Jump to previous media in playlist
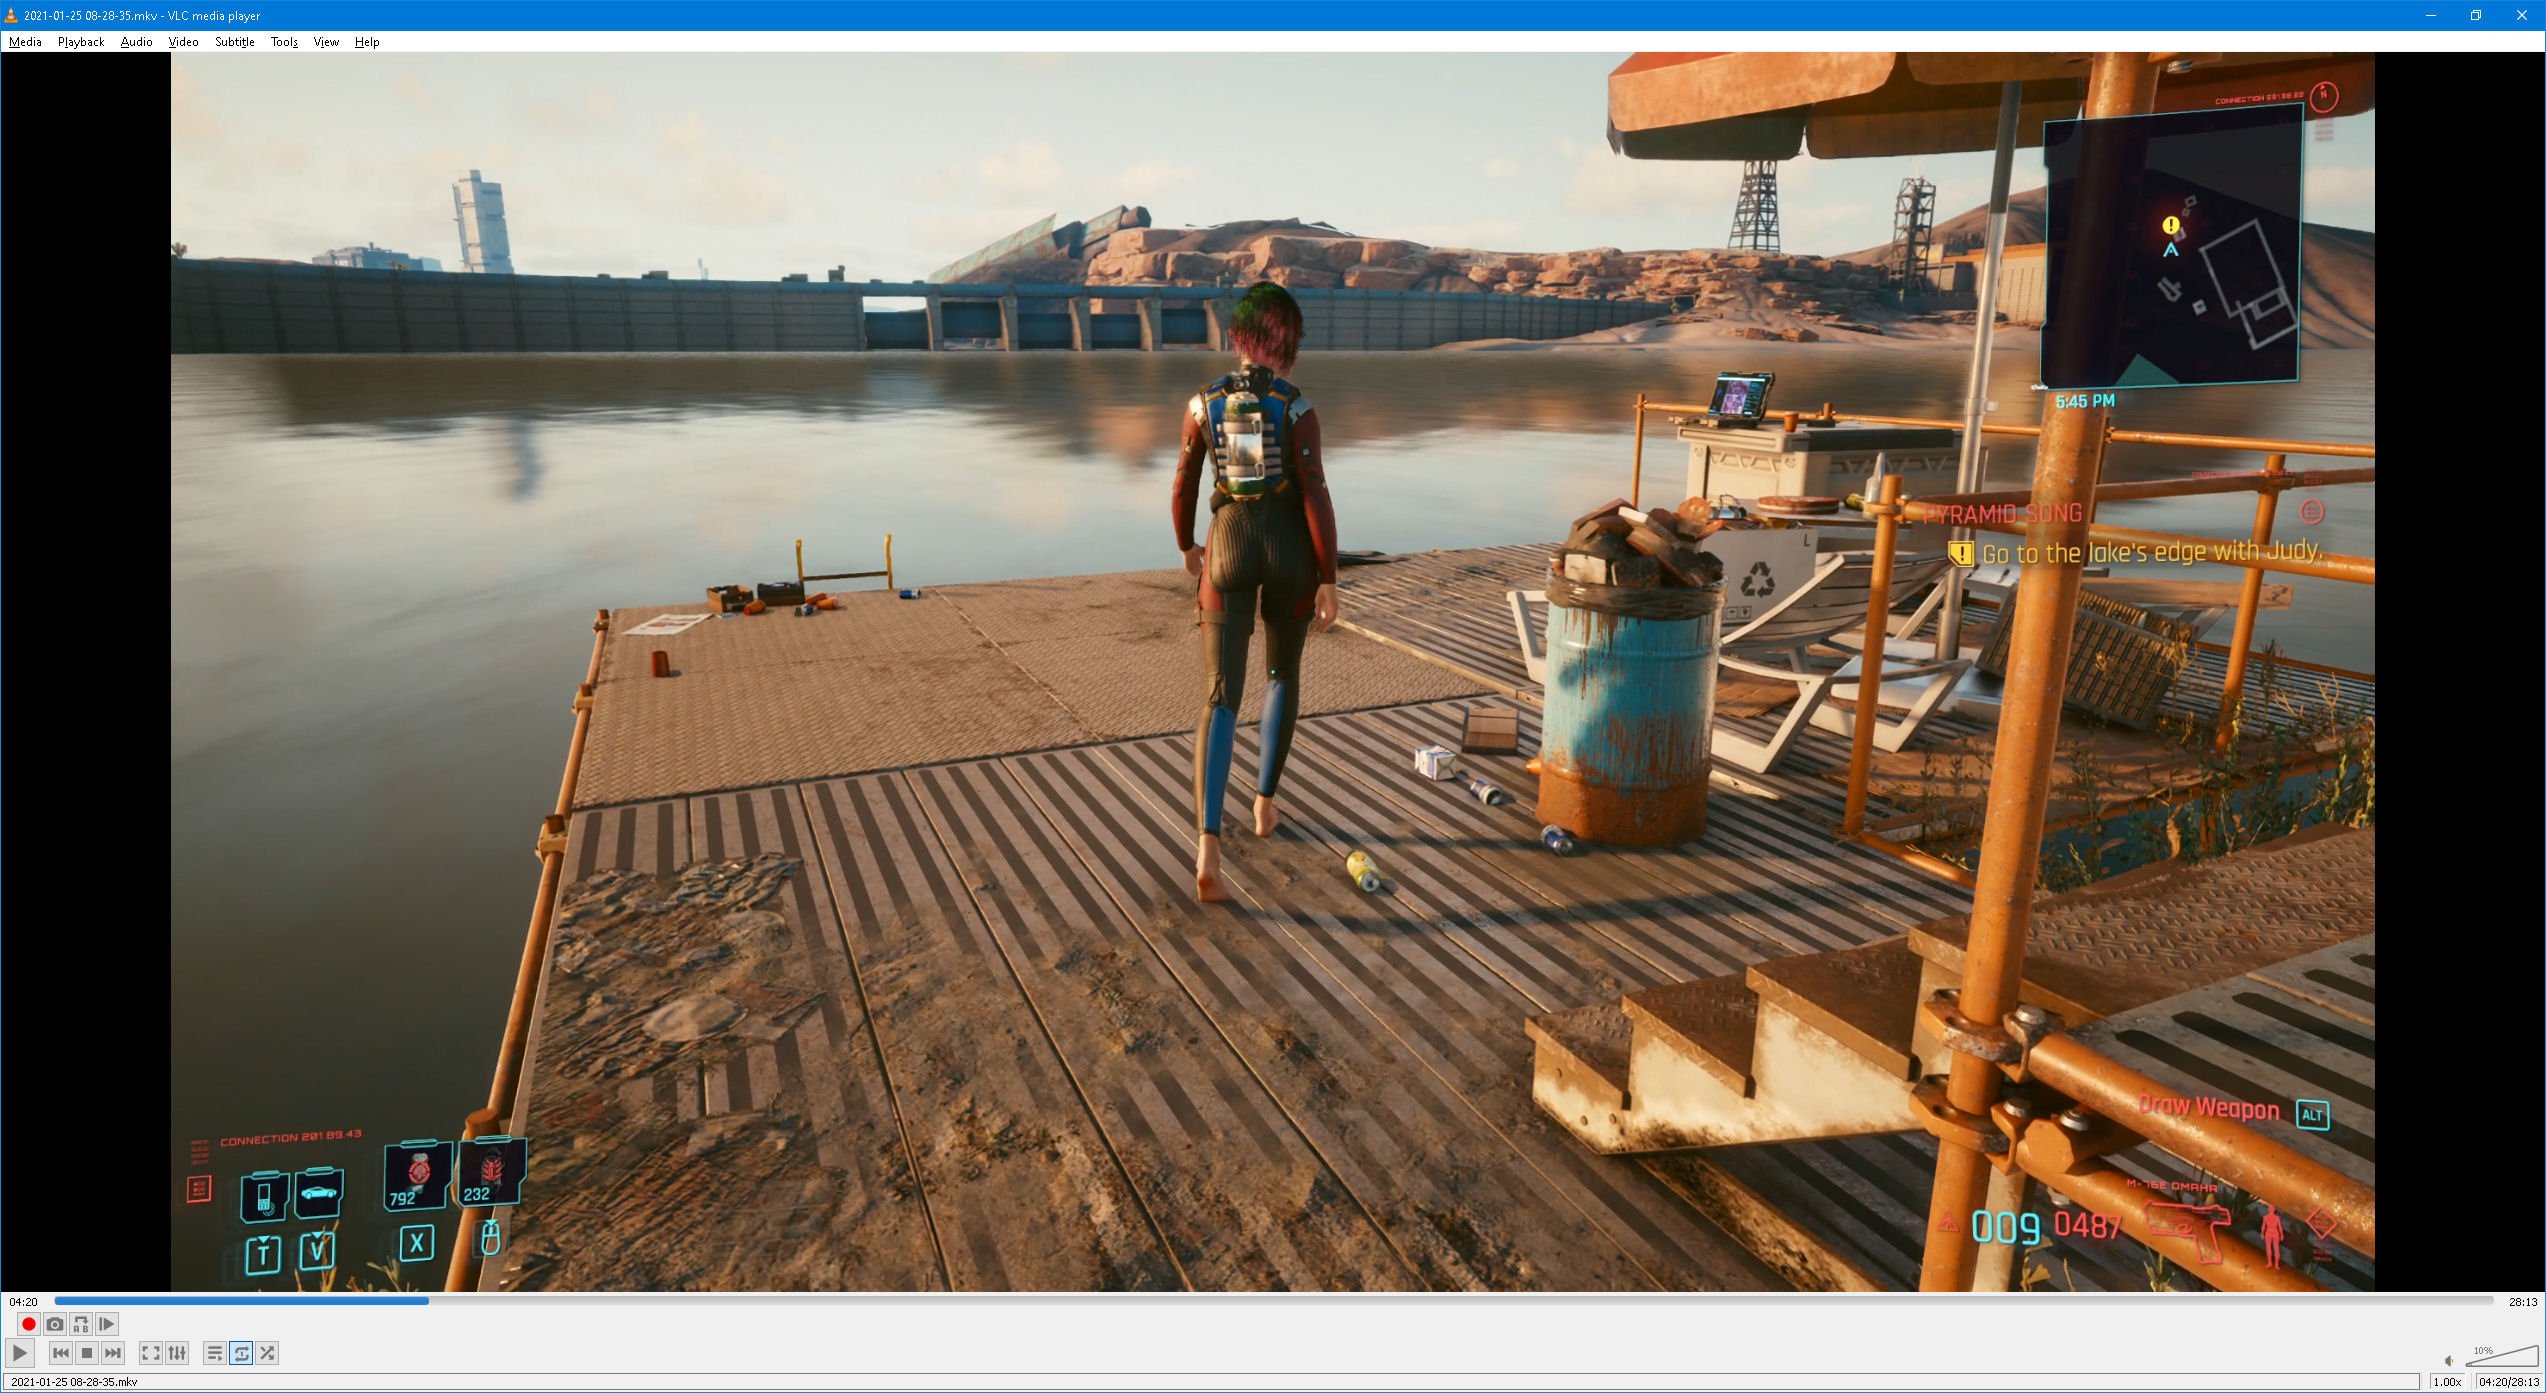This screenshot has width=2546, height=1393. point(61,1353)
